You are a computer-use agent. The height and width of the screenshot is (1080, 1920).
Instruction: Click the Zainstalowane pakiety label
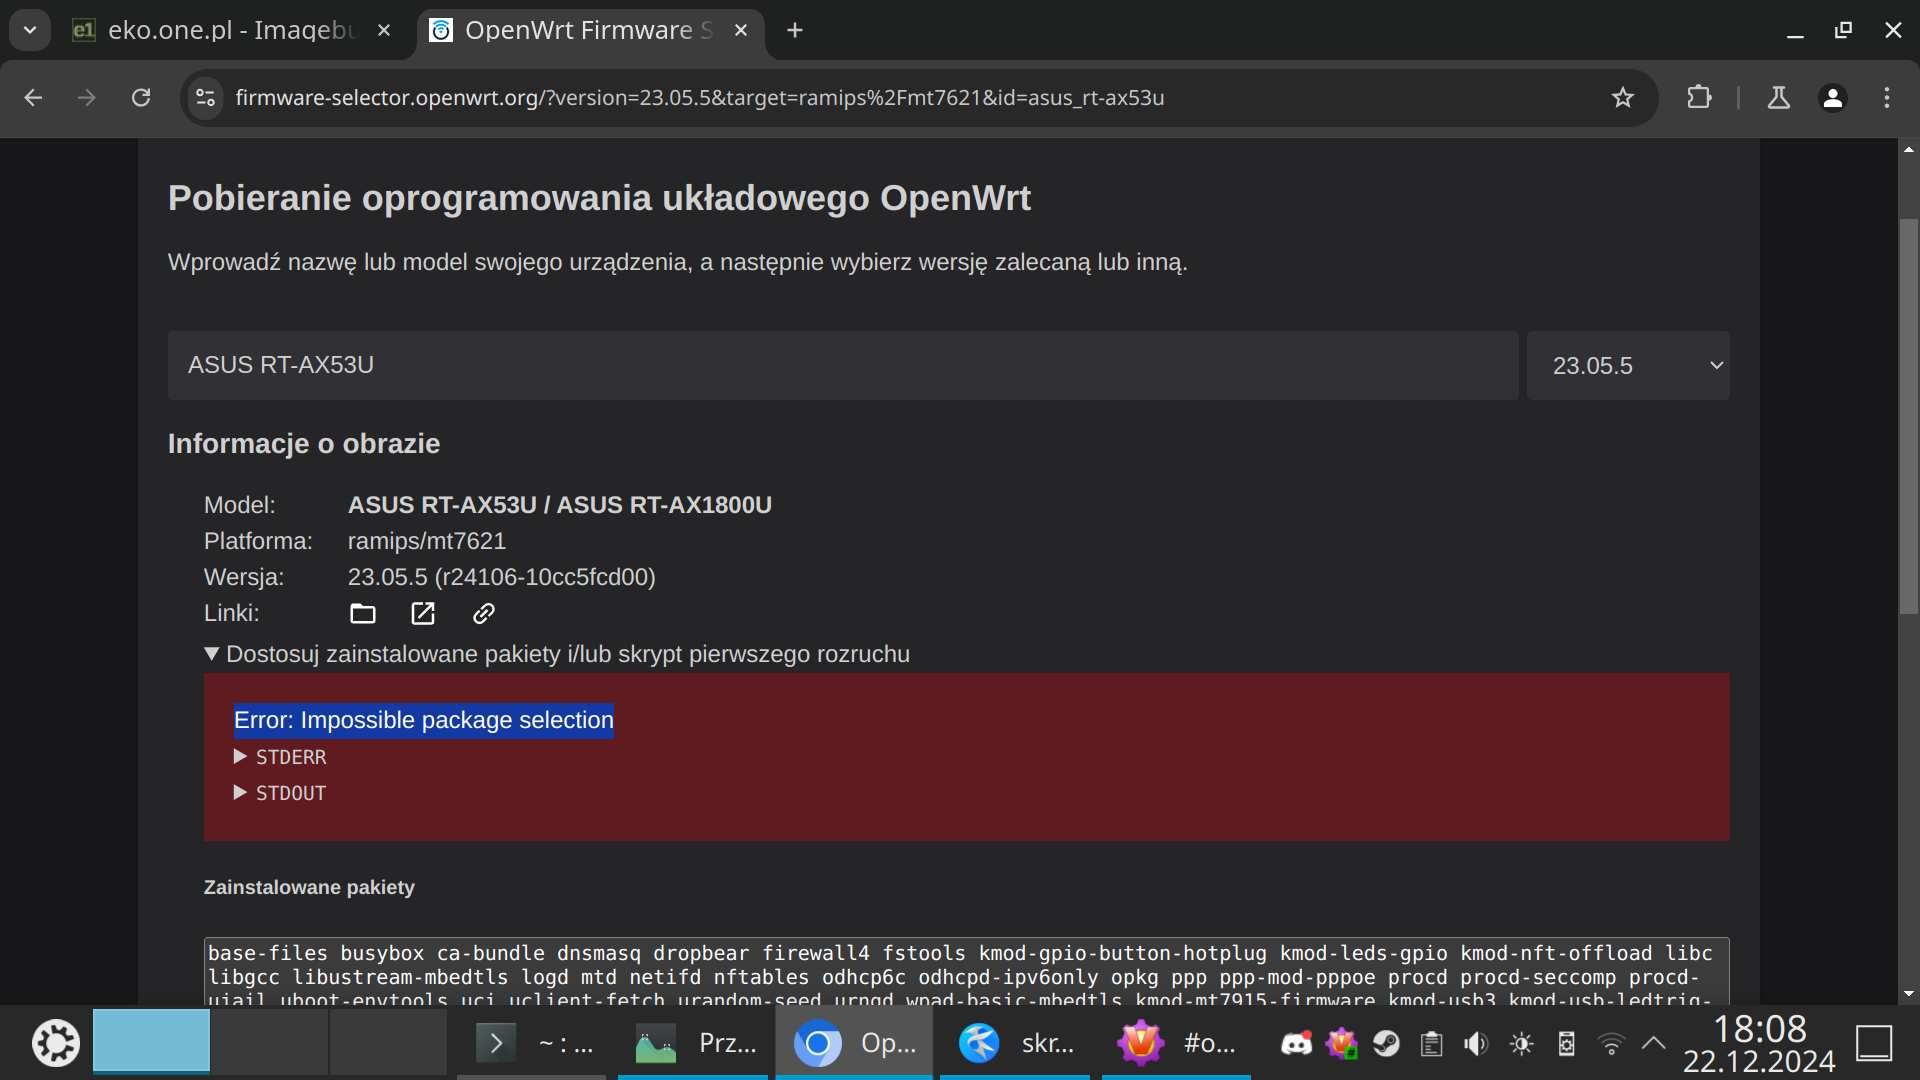309,888
